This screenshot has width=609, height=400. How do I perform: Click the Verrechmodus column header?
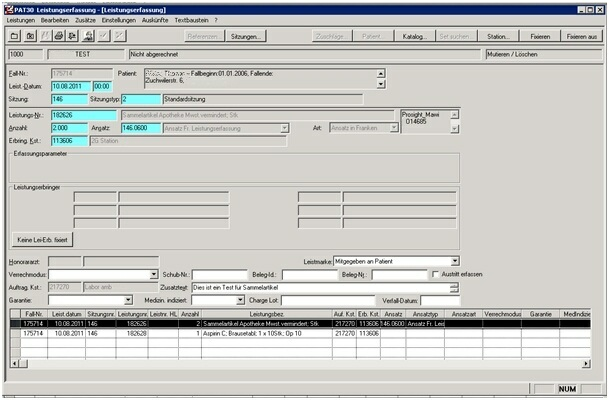502,314
